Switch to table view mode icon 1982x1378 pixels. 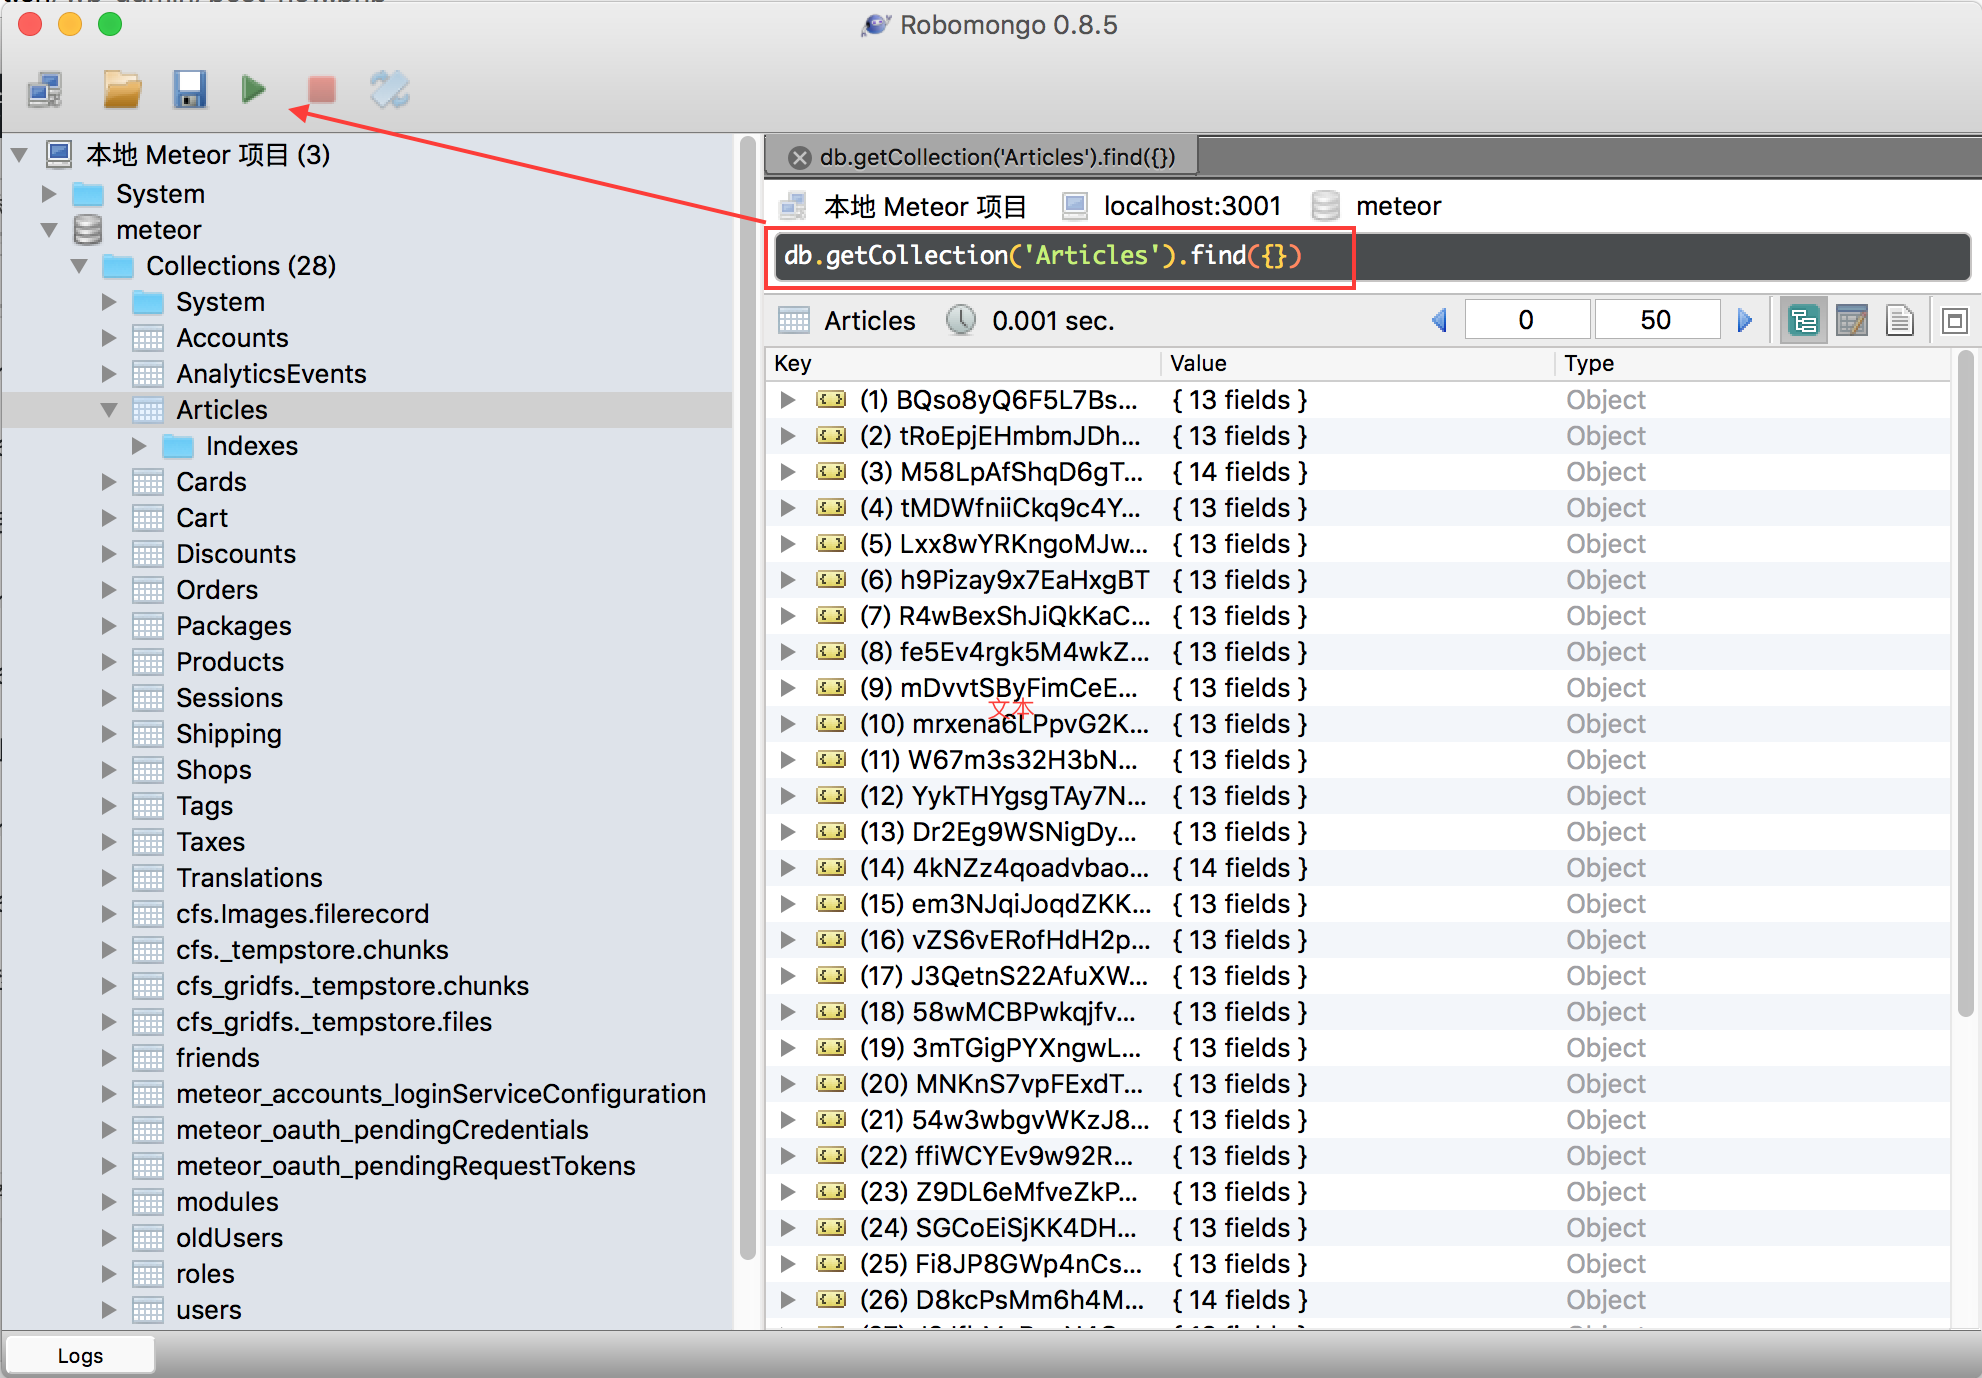click(1852, 321)
